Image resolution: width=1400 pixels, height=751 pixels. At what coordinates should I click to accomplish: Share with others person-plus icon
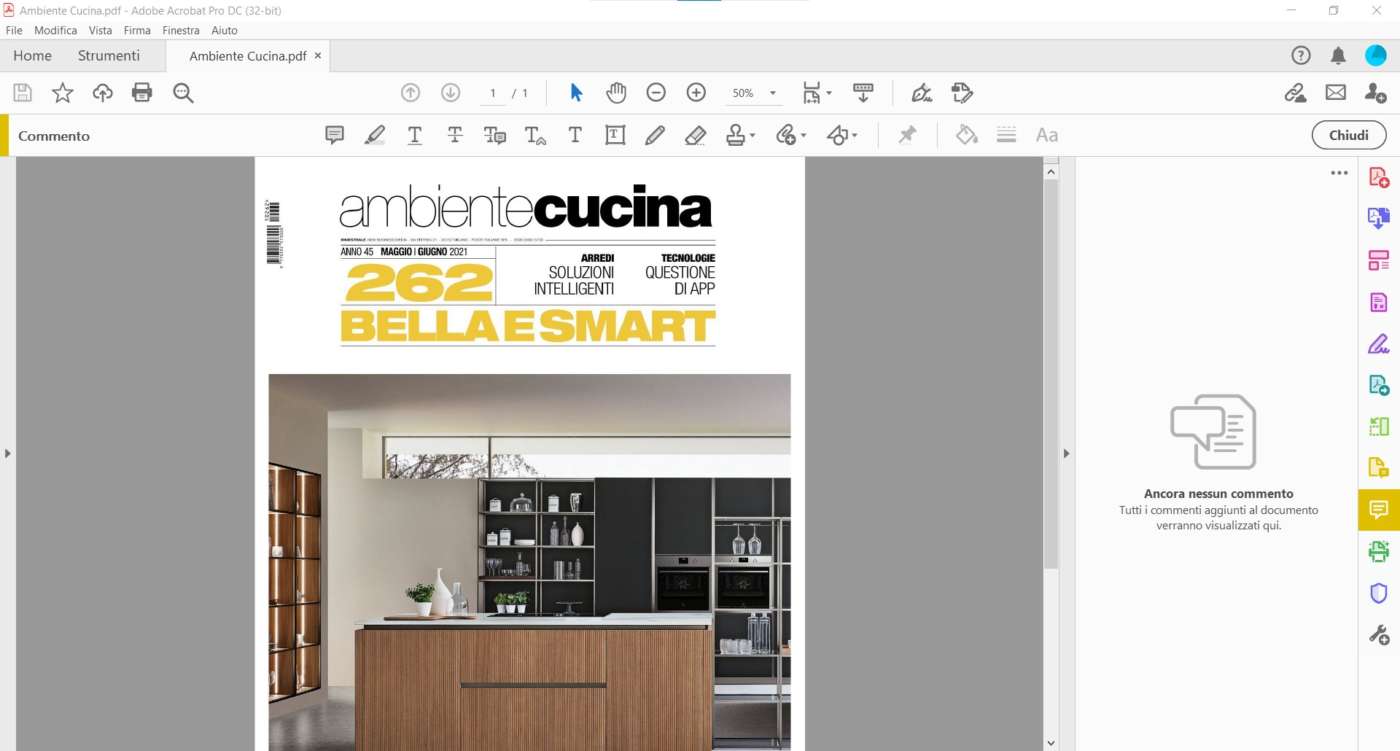[1376, 93]
